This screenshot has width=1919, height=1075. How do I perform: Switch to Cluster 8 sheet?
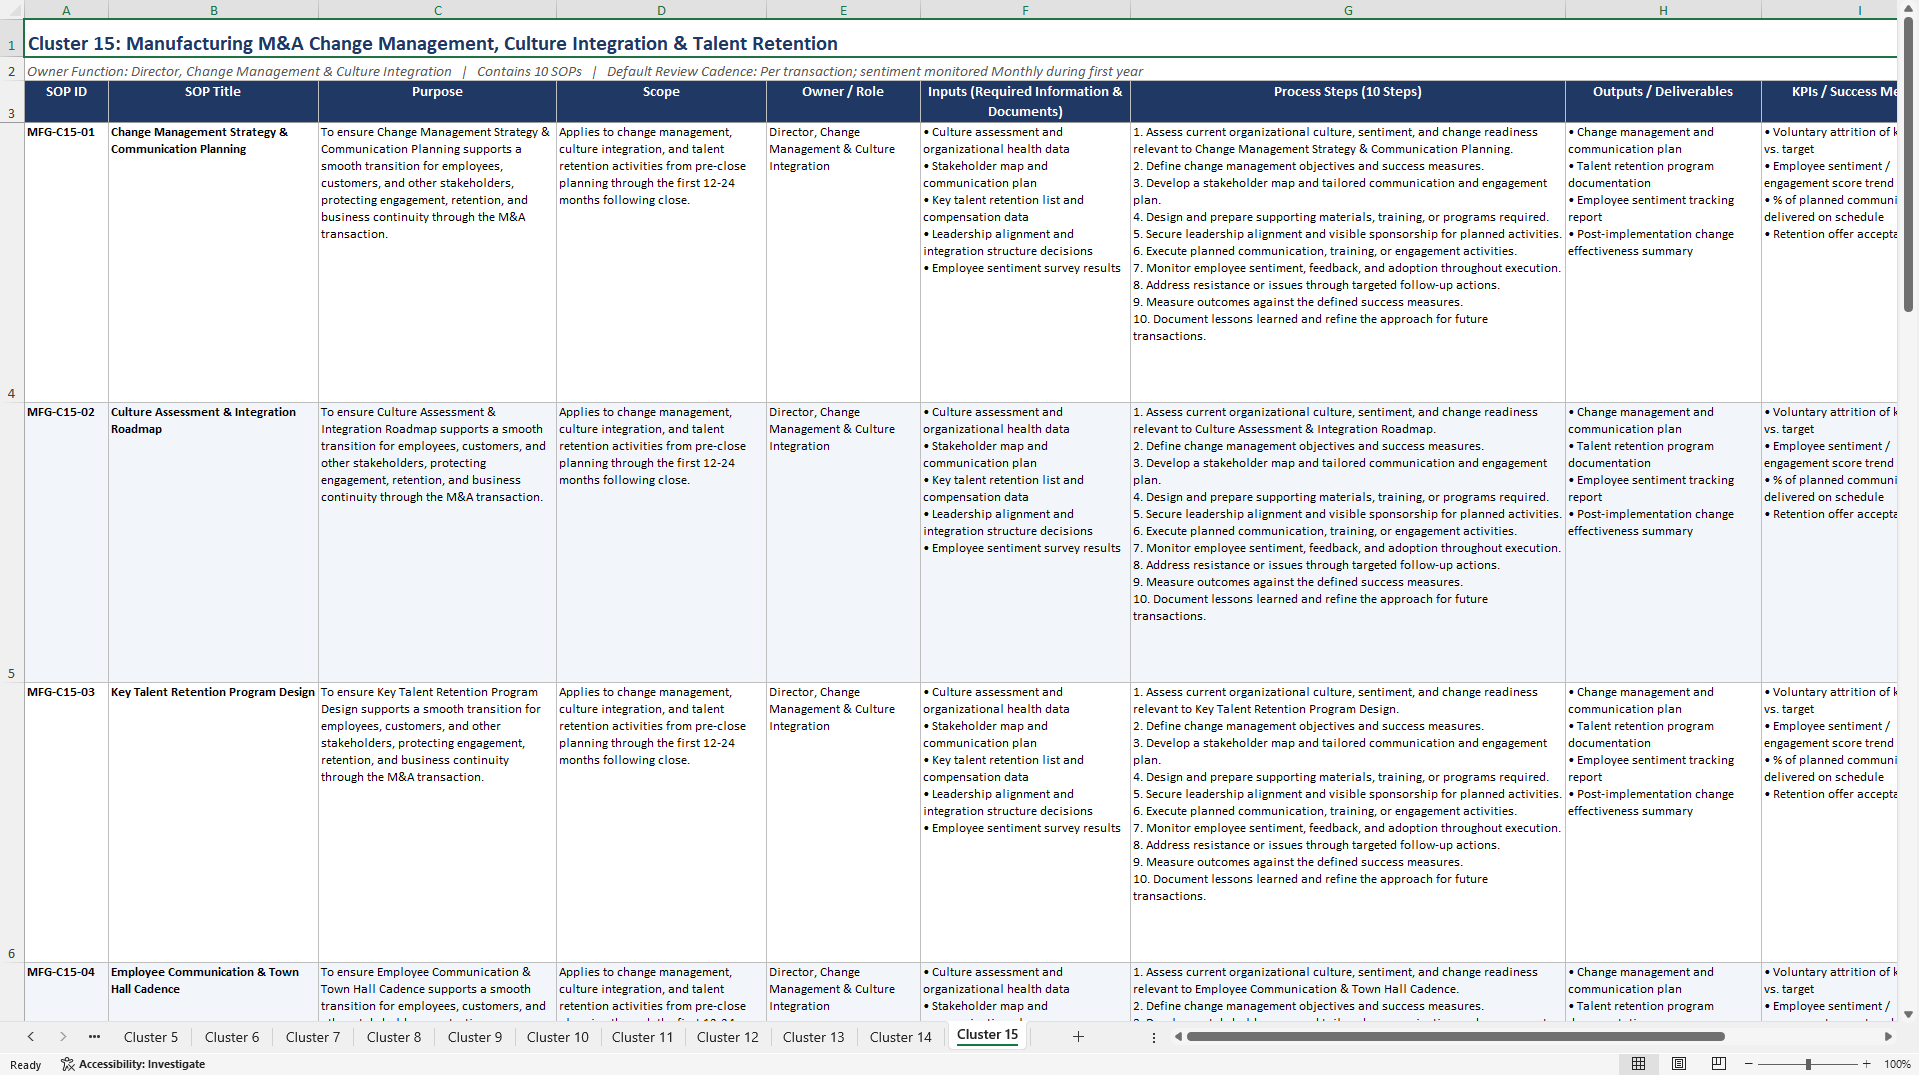point(394,1037)
